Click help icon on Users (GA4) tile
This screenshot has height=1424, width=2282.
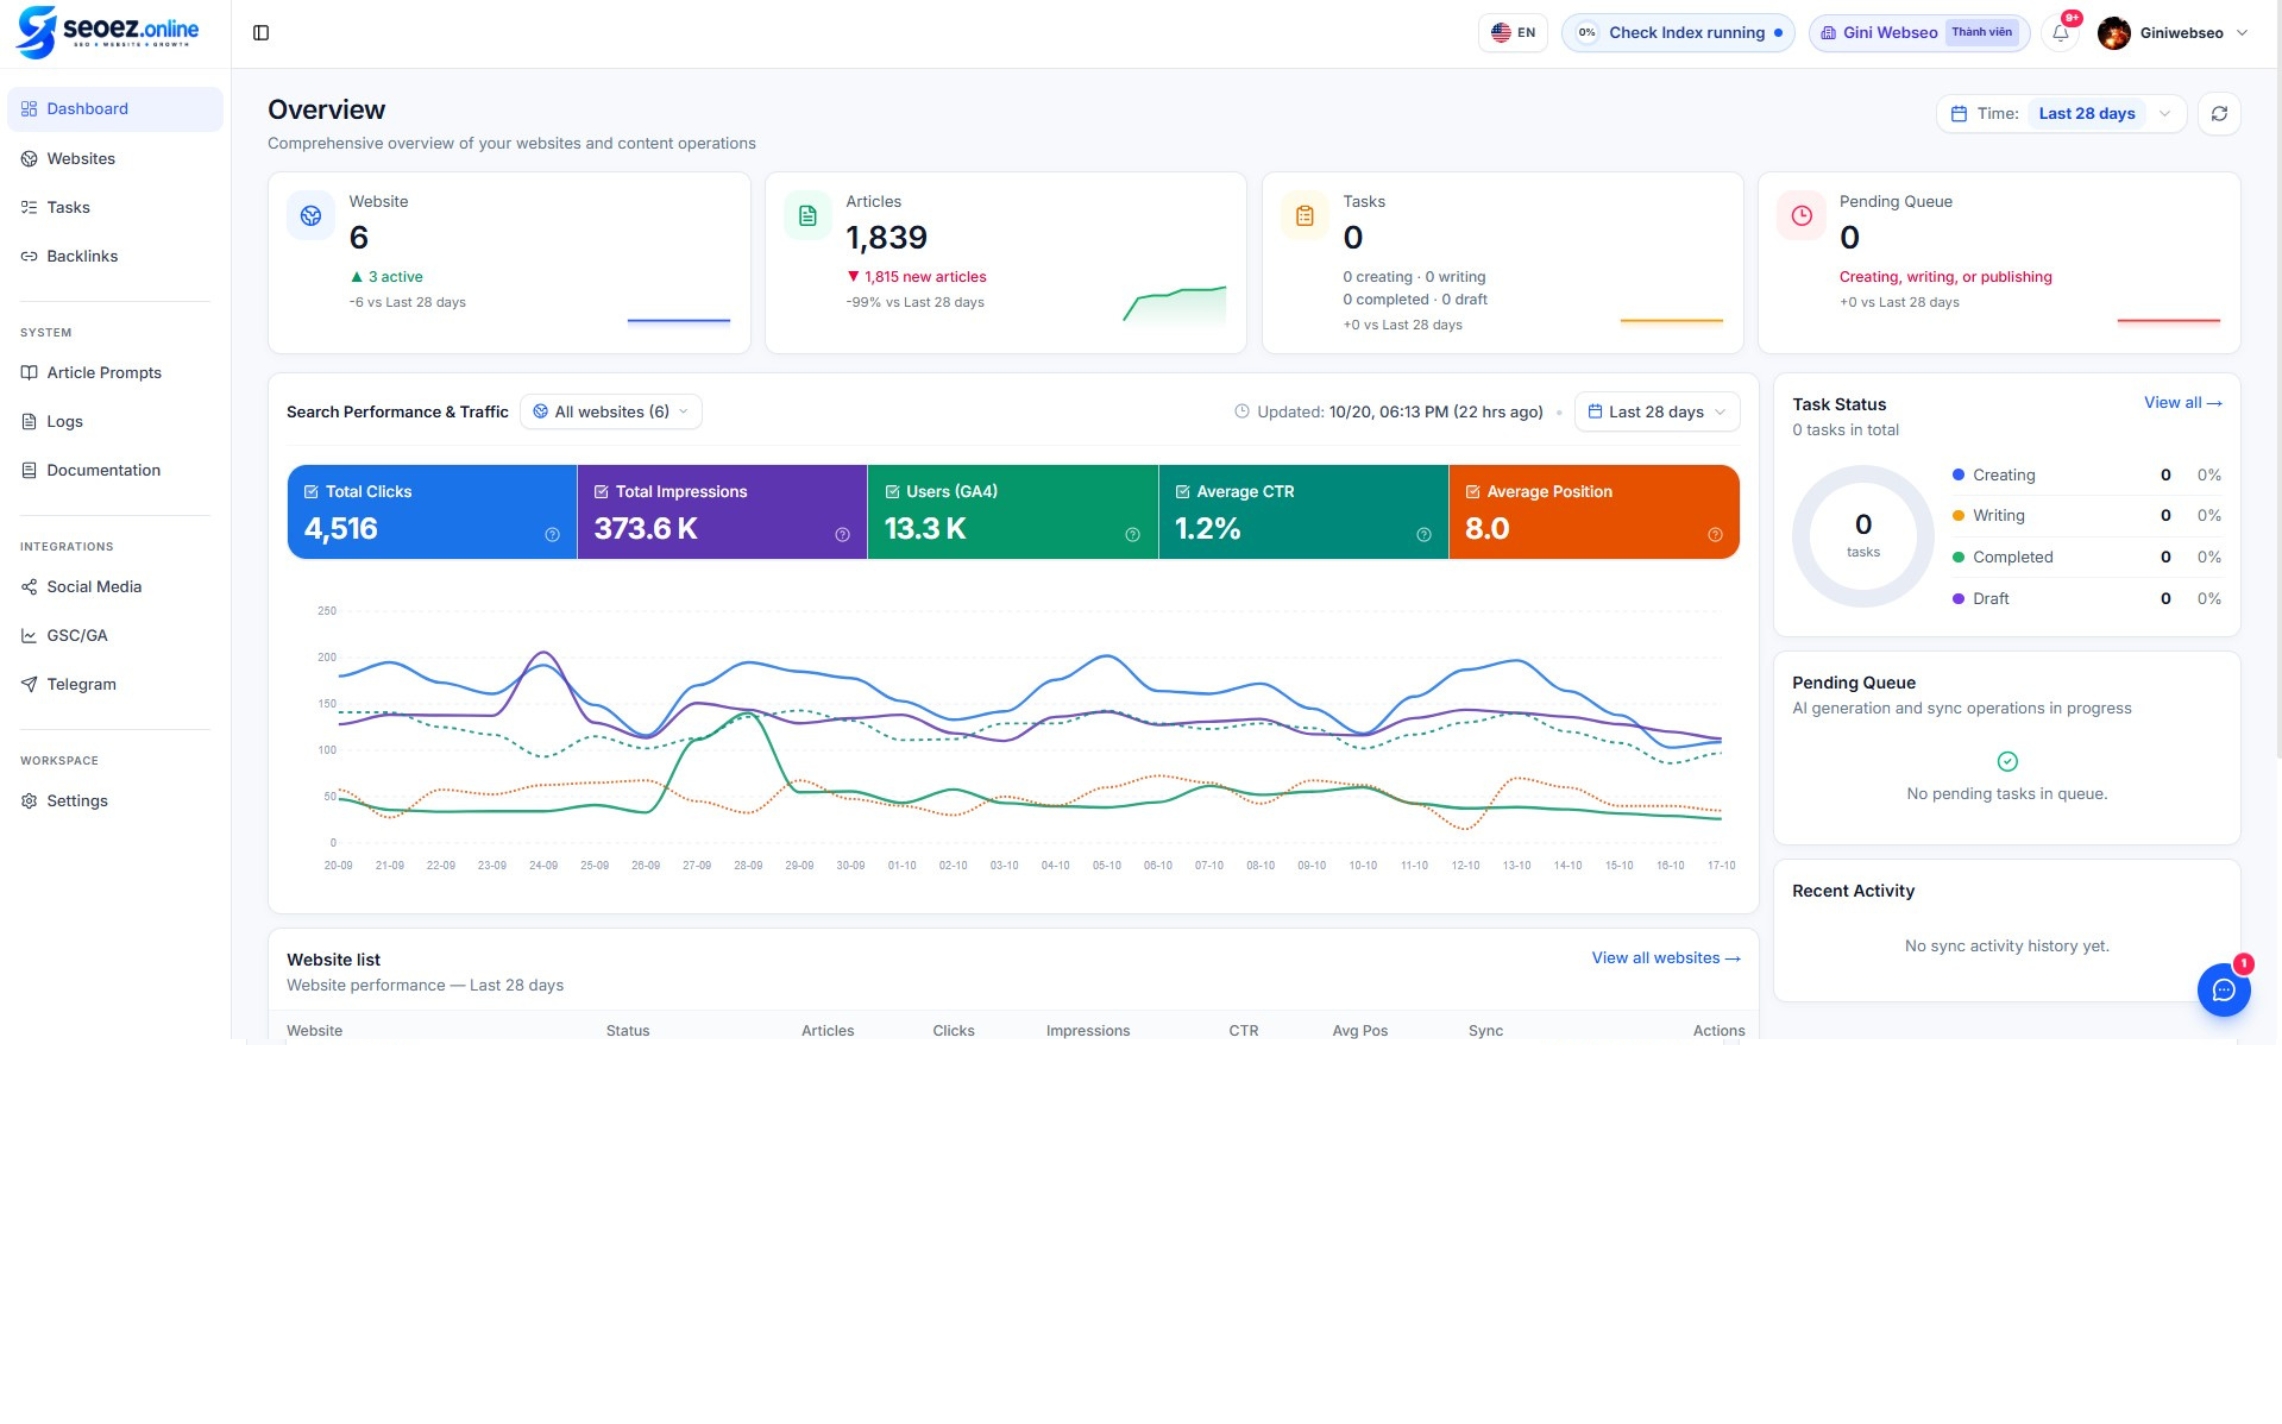pos(1132,535)
